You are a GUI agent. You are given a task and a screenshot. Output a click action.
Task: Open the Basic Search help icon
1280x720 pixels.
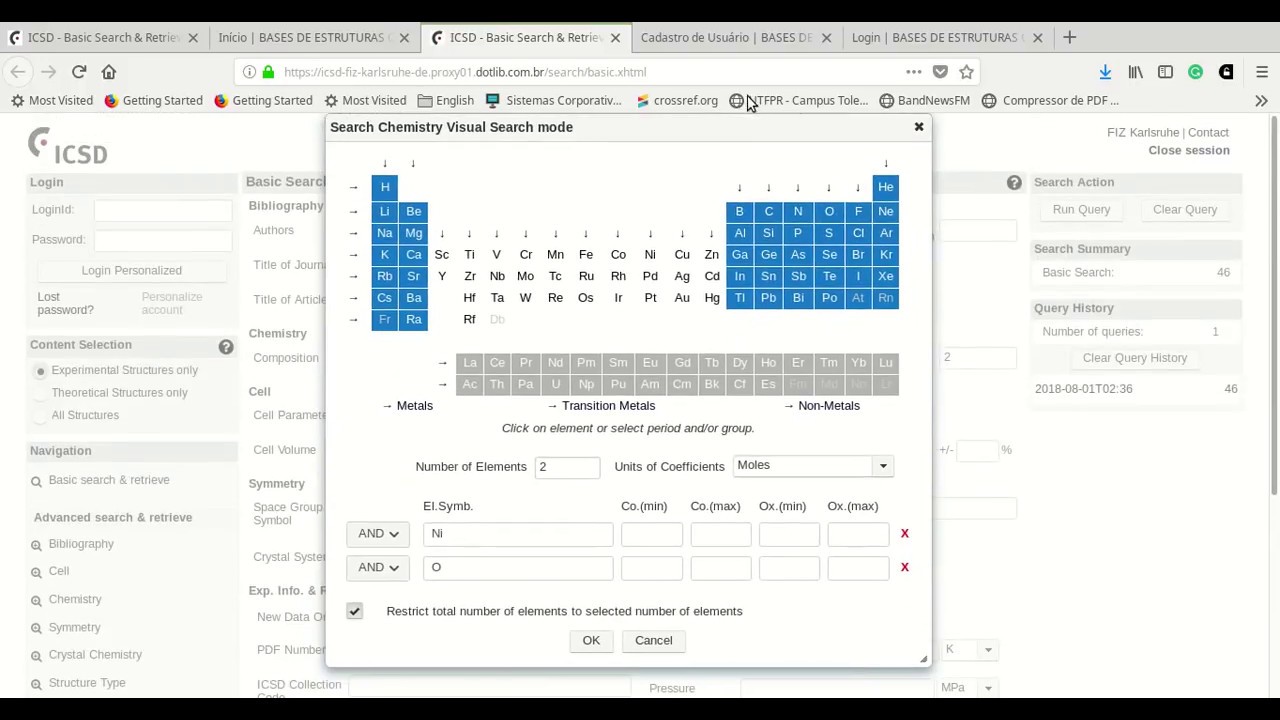(1014, 183)
